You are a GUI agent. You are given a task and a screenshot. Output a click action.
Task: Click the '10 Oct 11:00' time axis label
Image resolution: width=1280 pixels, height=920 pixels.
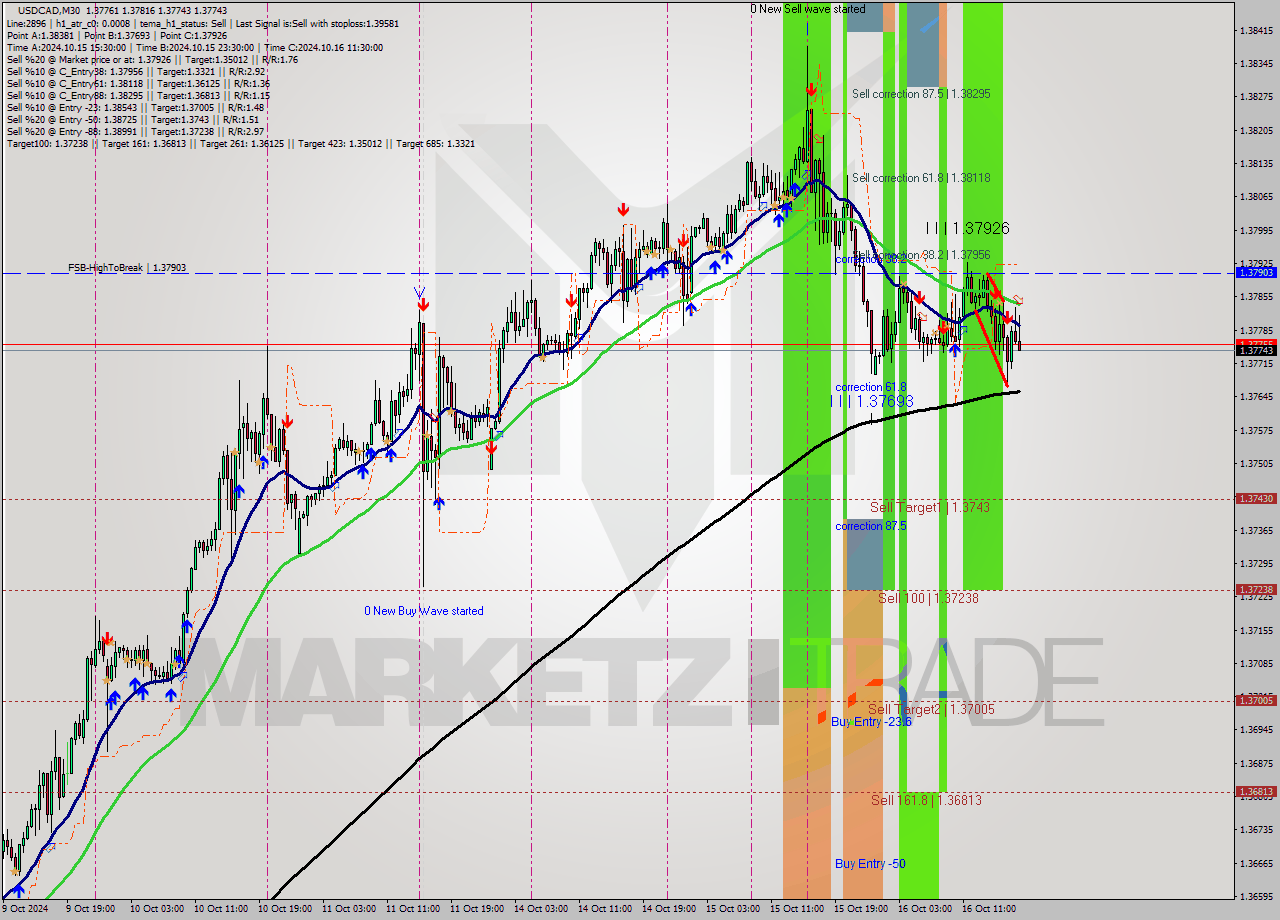pyautogui.click(x=222, y=909)
